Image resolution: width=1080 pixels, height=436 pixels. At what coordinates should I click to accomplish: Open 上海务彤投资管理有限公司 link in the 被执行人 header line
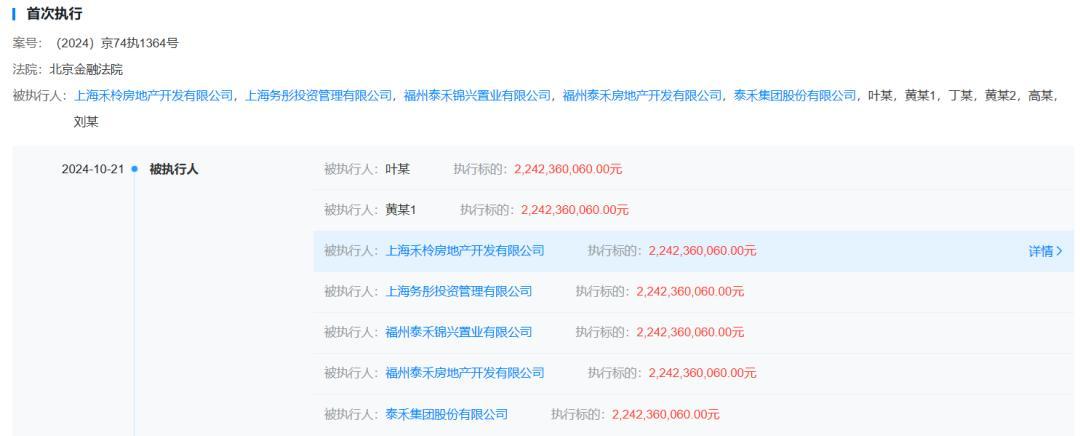pos(319,96)
